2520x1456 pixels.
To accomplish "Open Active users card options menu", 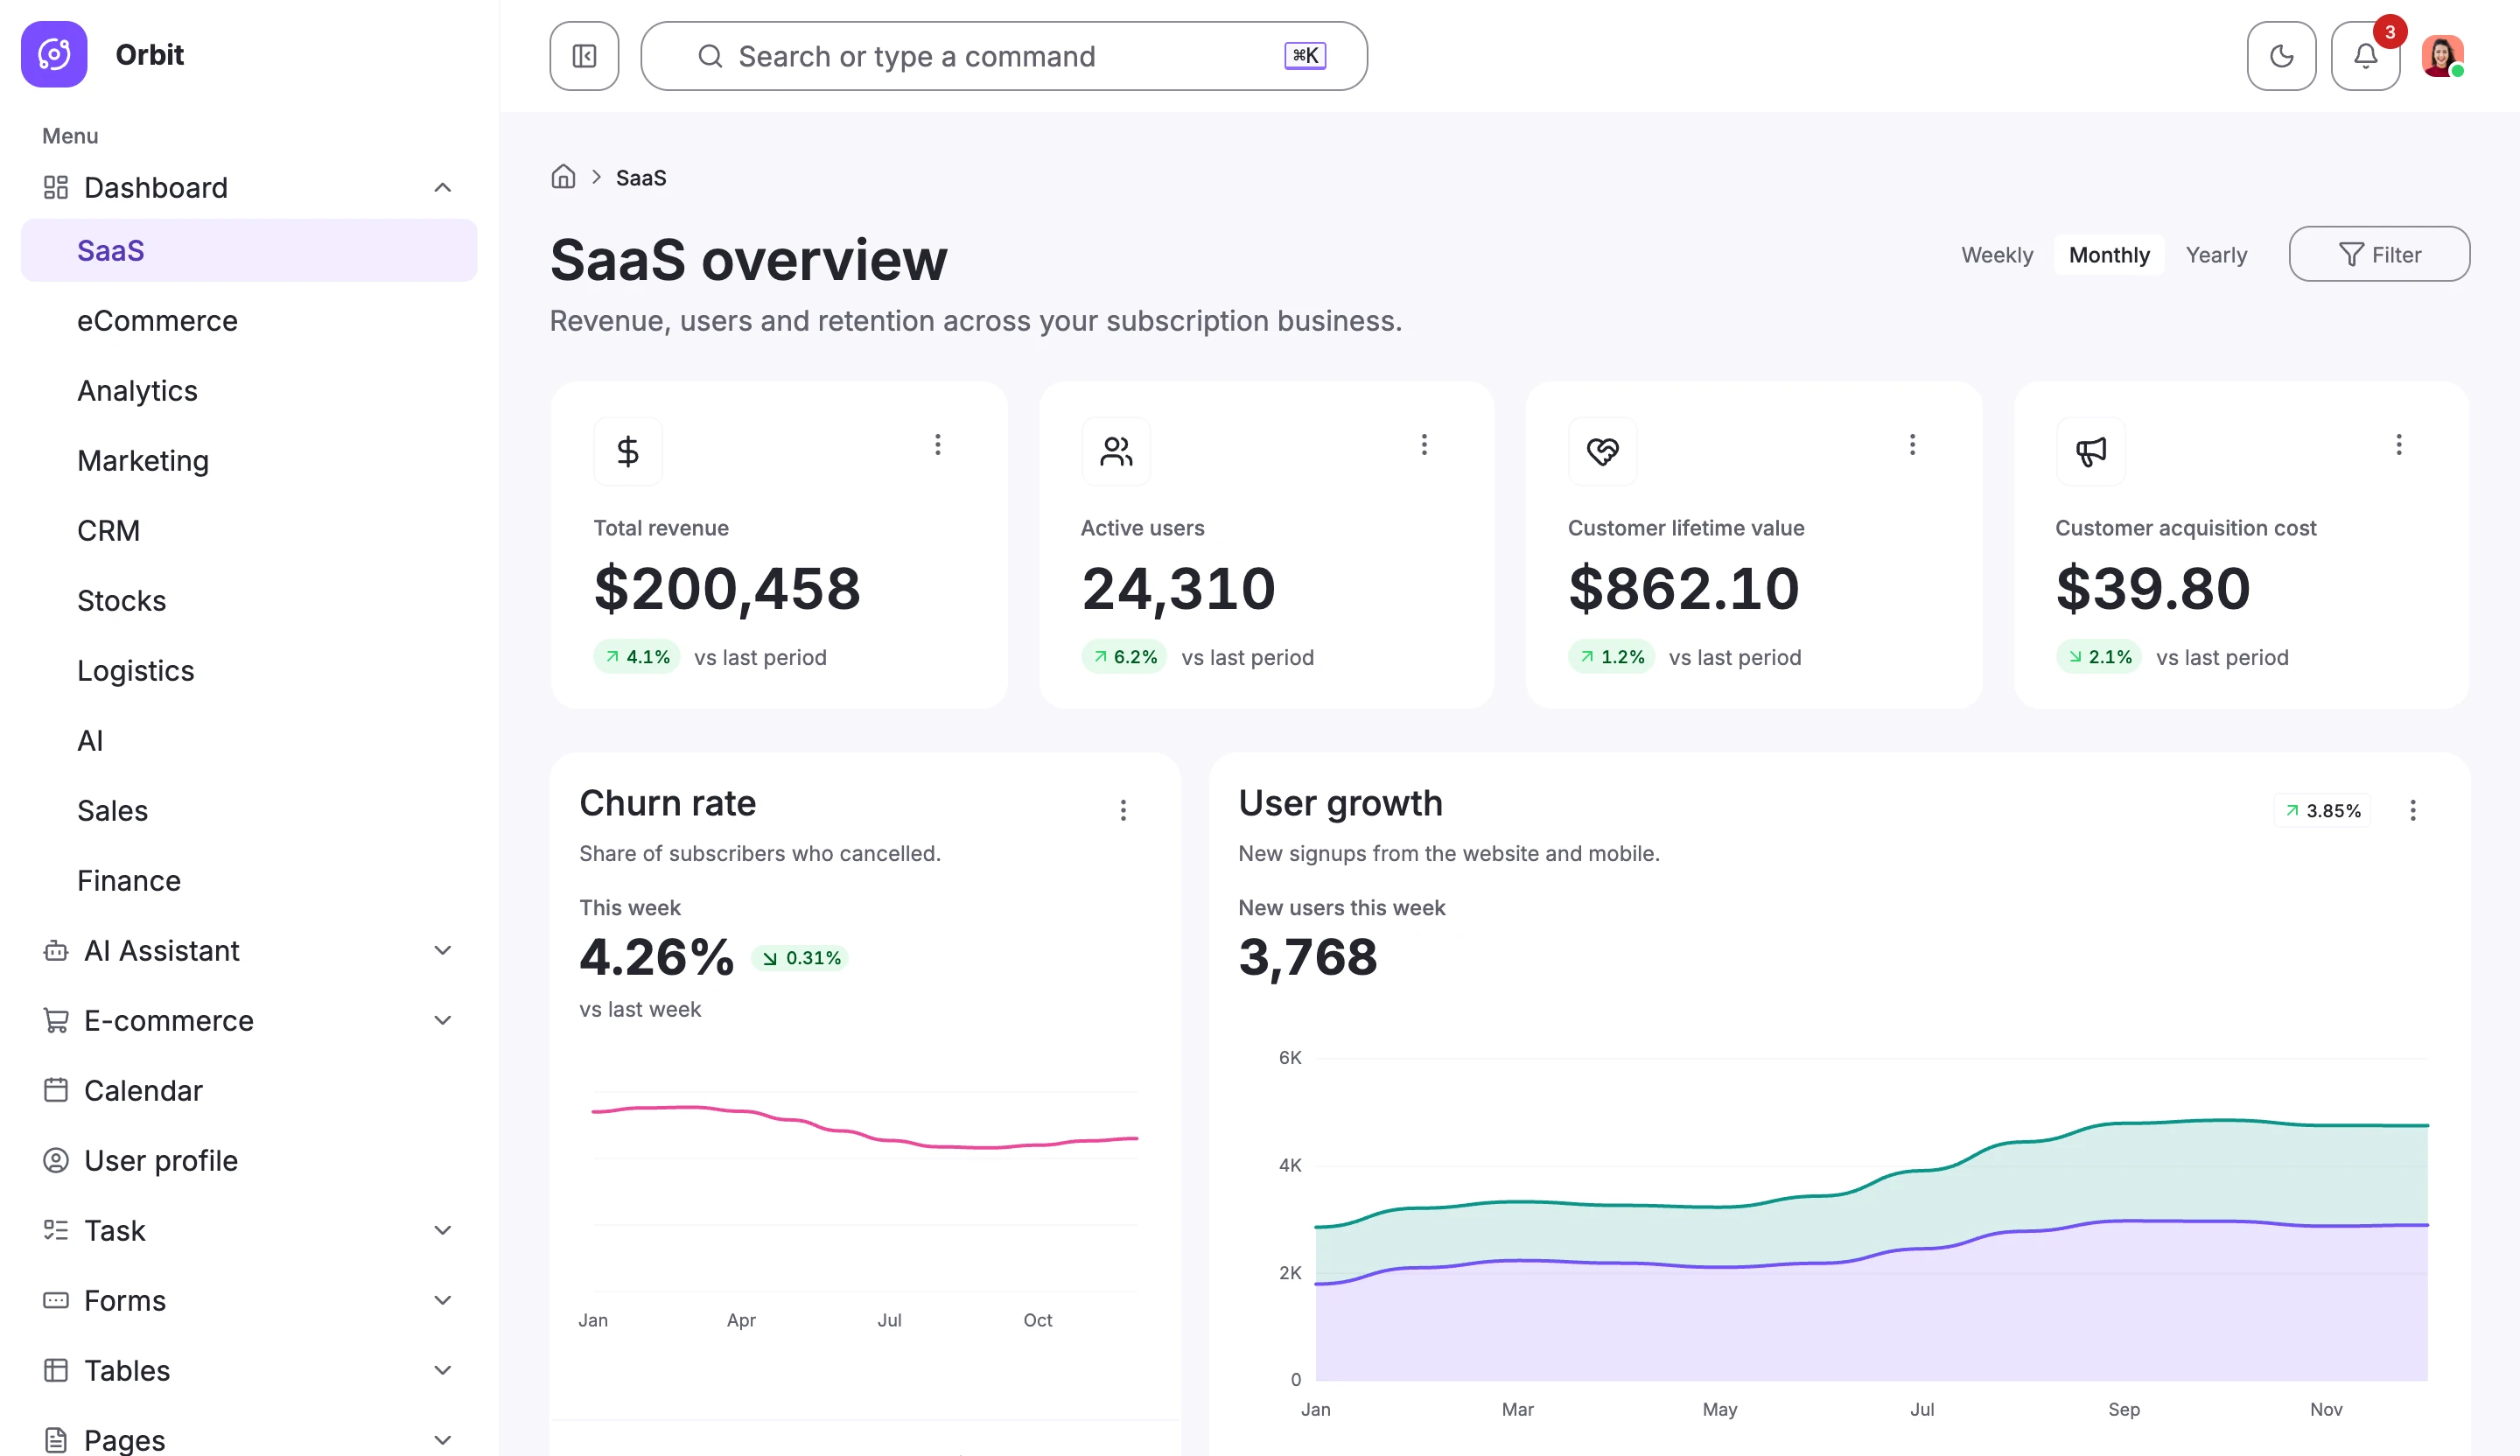I will [x=1424, y=445].
